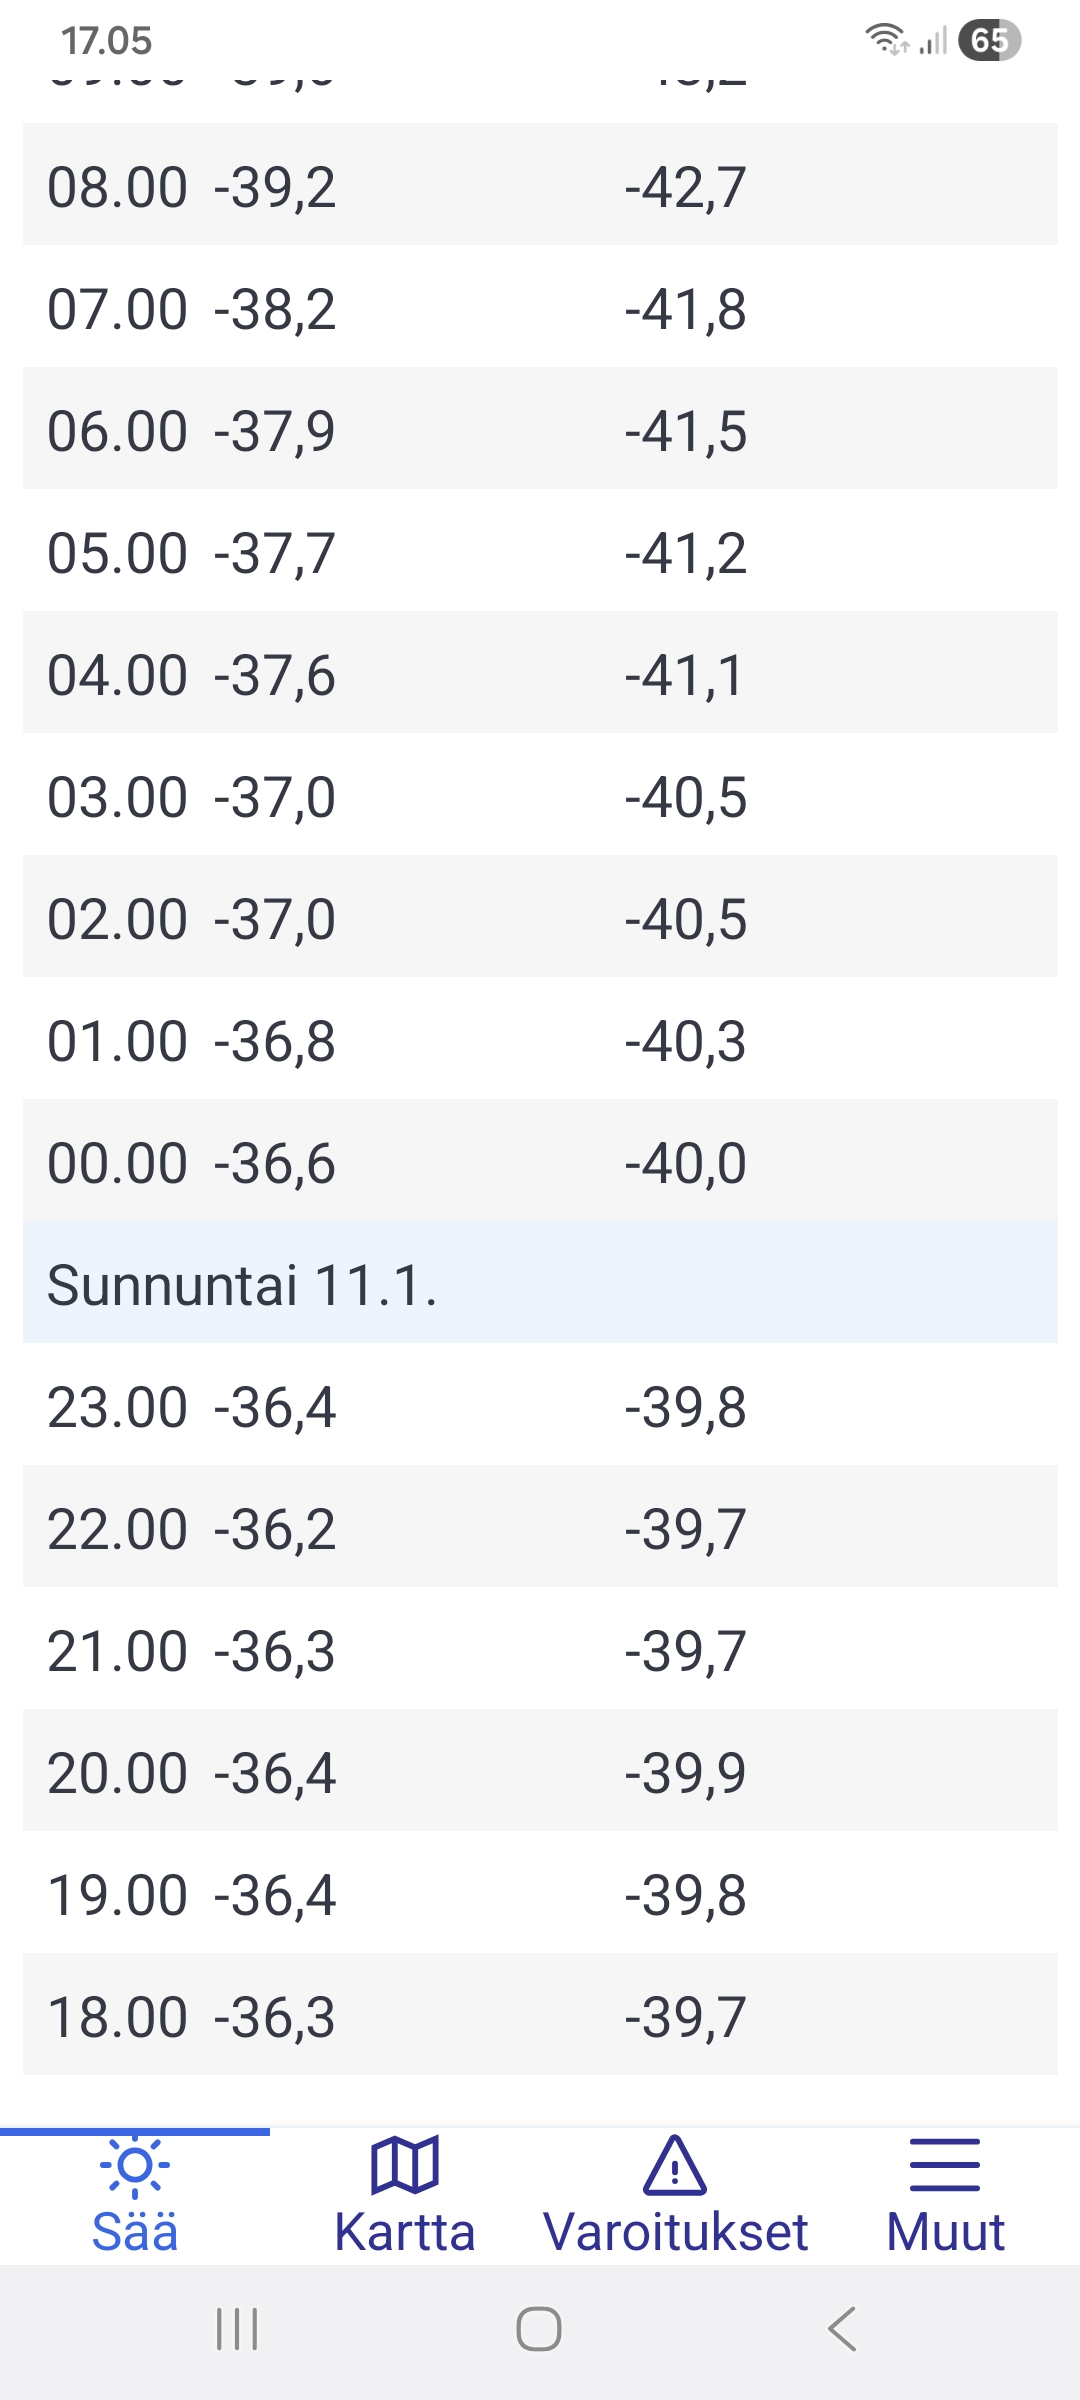Viewport: 1080px width, 2400px height.
Task: Tap the battery indicator showing 65
Action: 989,41
